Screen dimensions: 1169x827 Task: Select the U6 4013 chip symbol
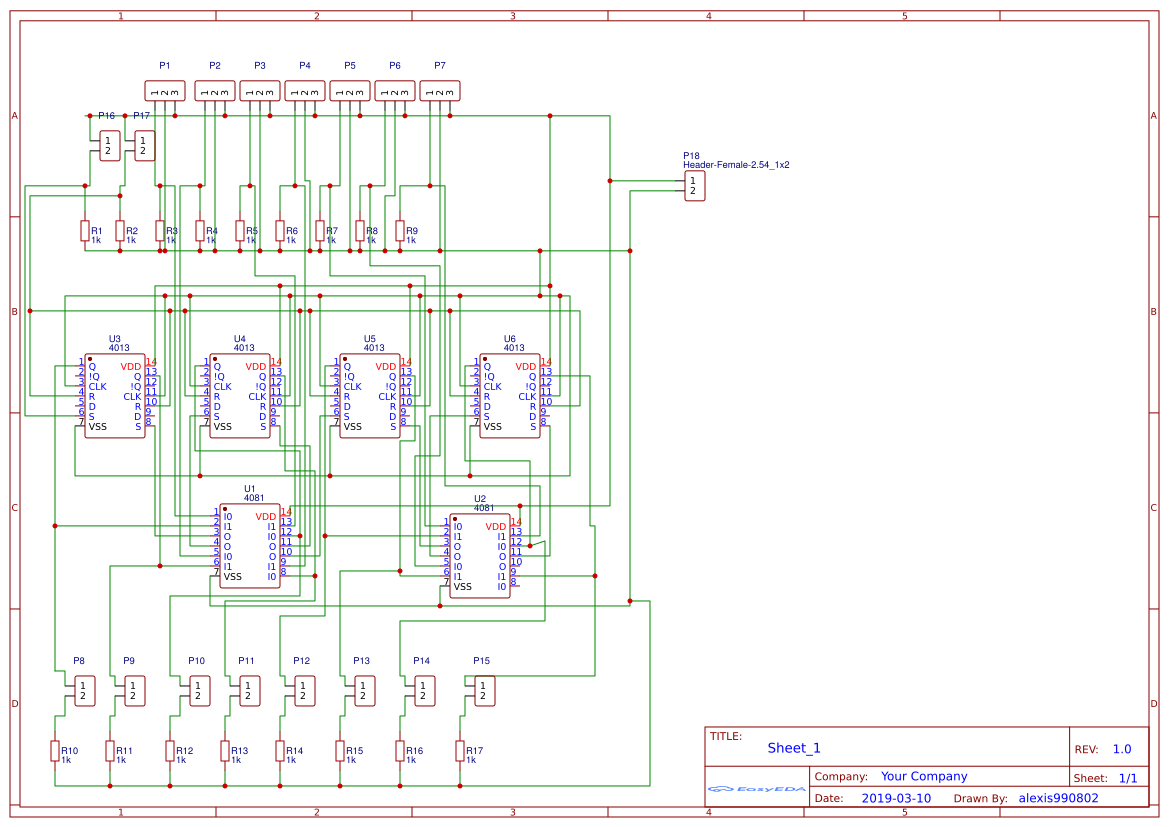coord(510,396)
